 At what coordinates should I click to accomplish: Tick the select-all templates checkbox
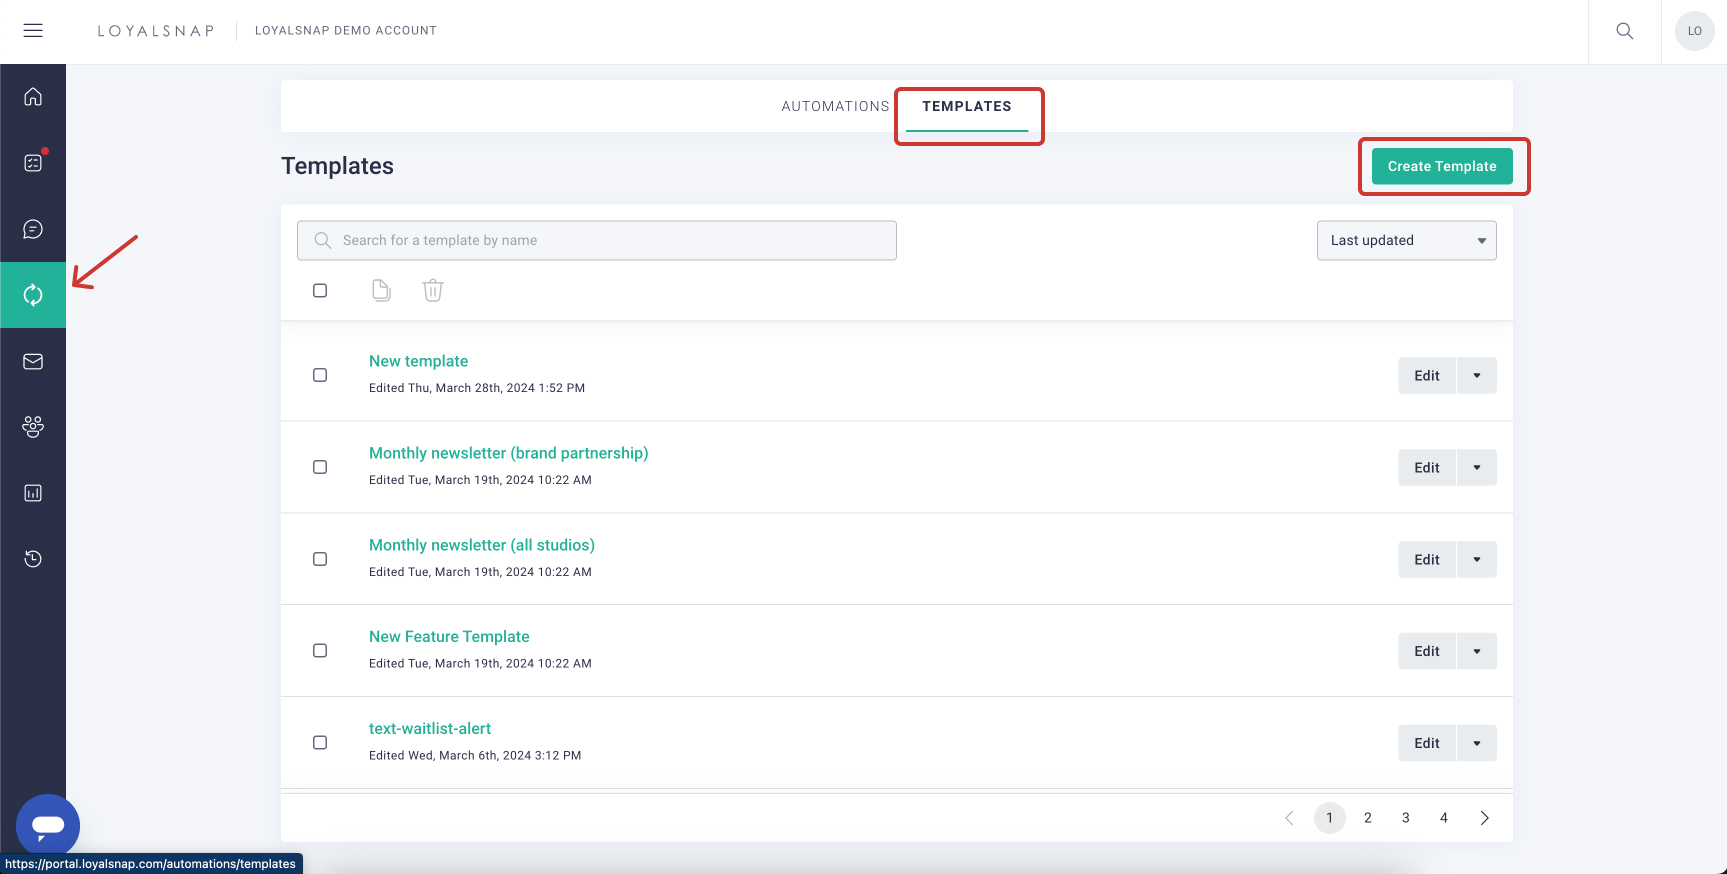coord(320,290)
